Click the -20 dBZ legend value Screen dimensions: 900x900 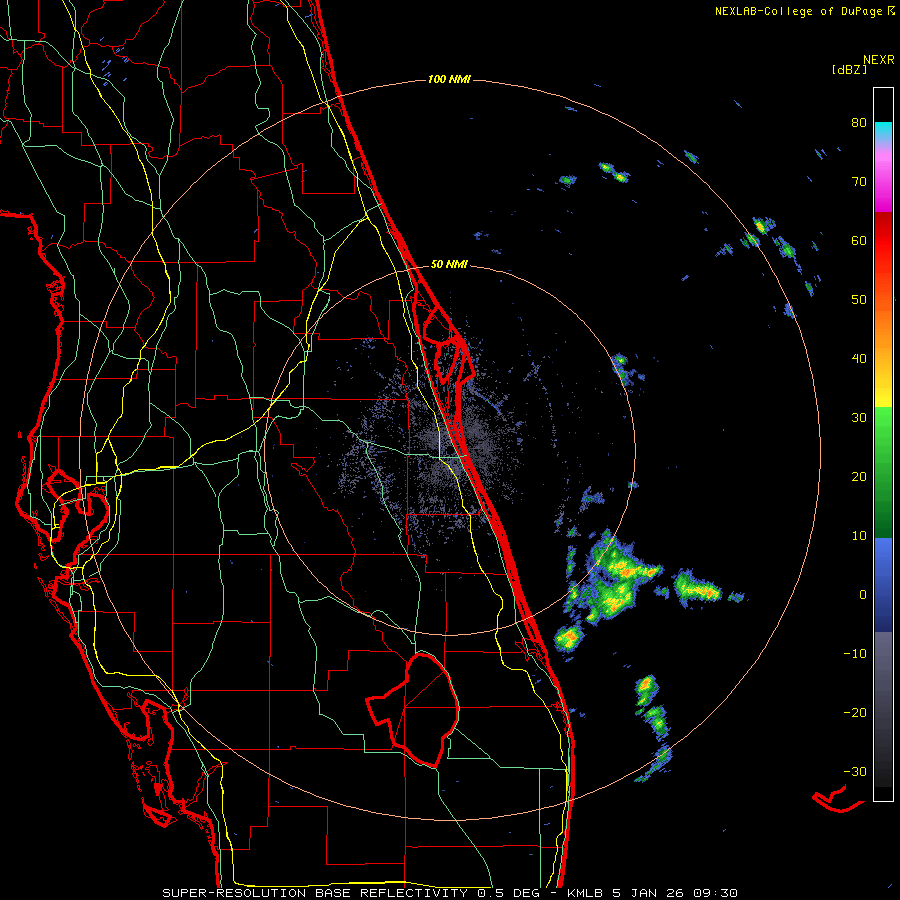855,713
